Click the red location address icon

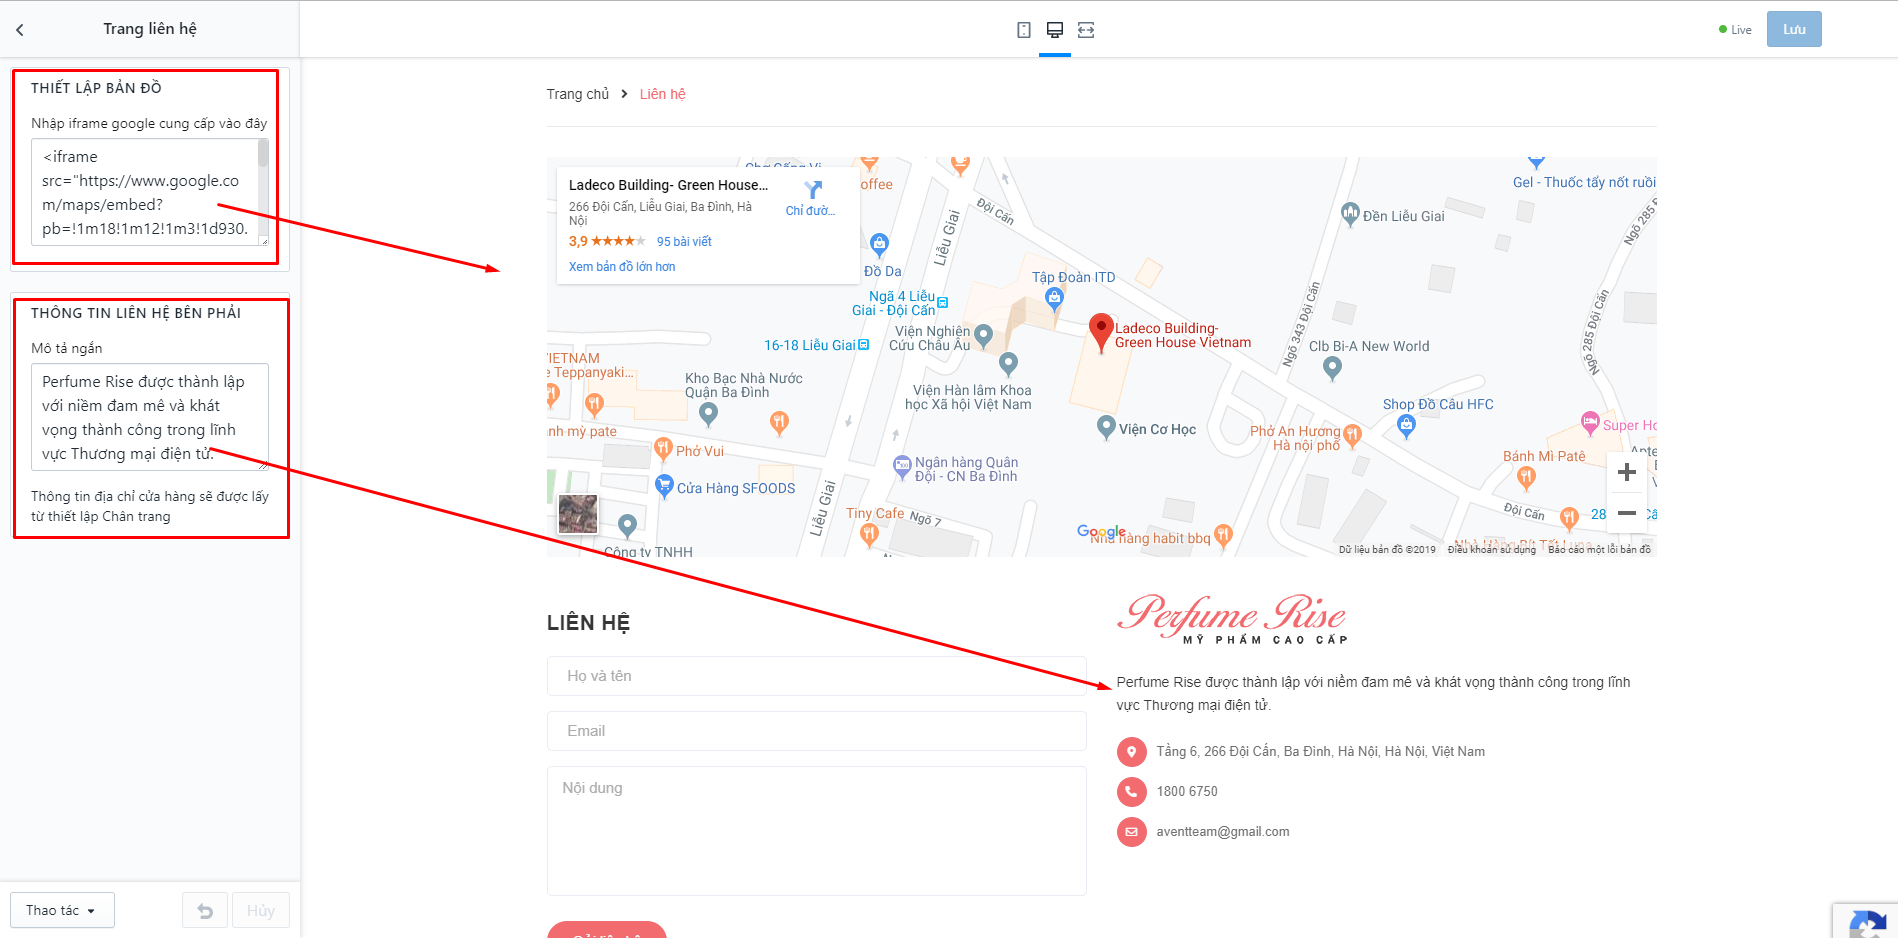coord(1131,752)
